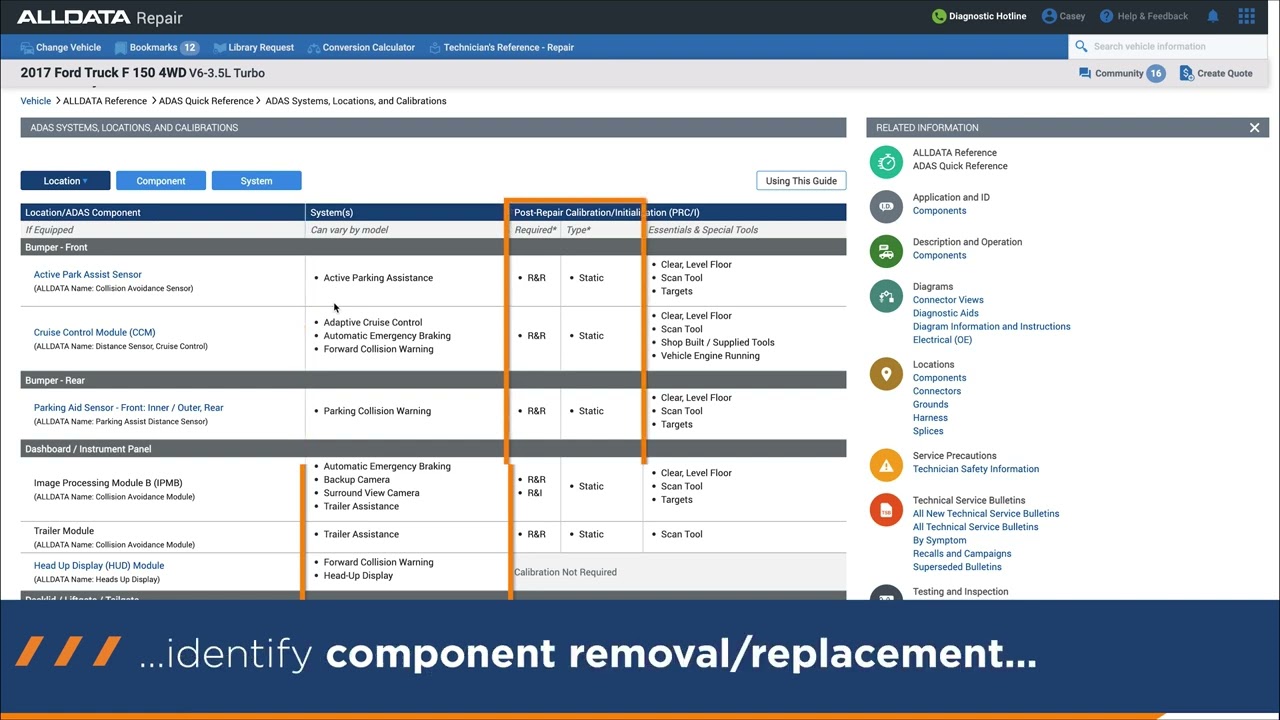Open the Connector Views link

click(x=948, y=300)
